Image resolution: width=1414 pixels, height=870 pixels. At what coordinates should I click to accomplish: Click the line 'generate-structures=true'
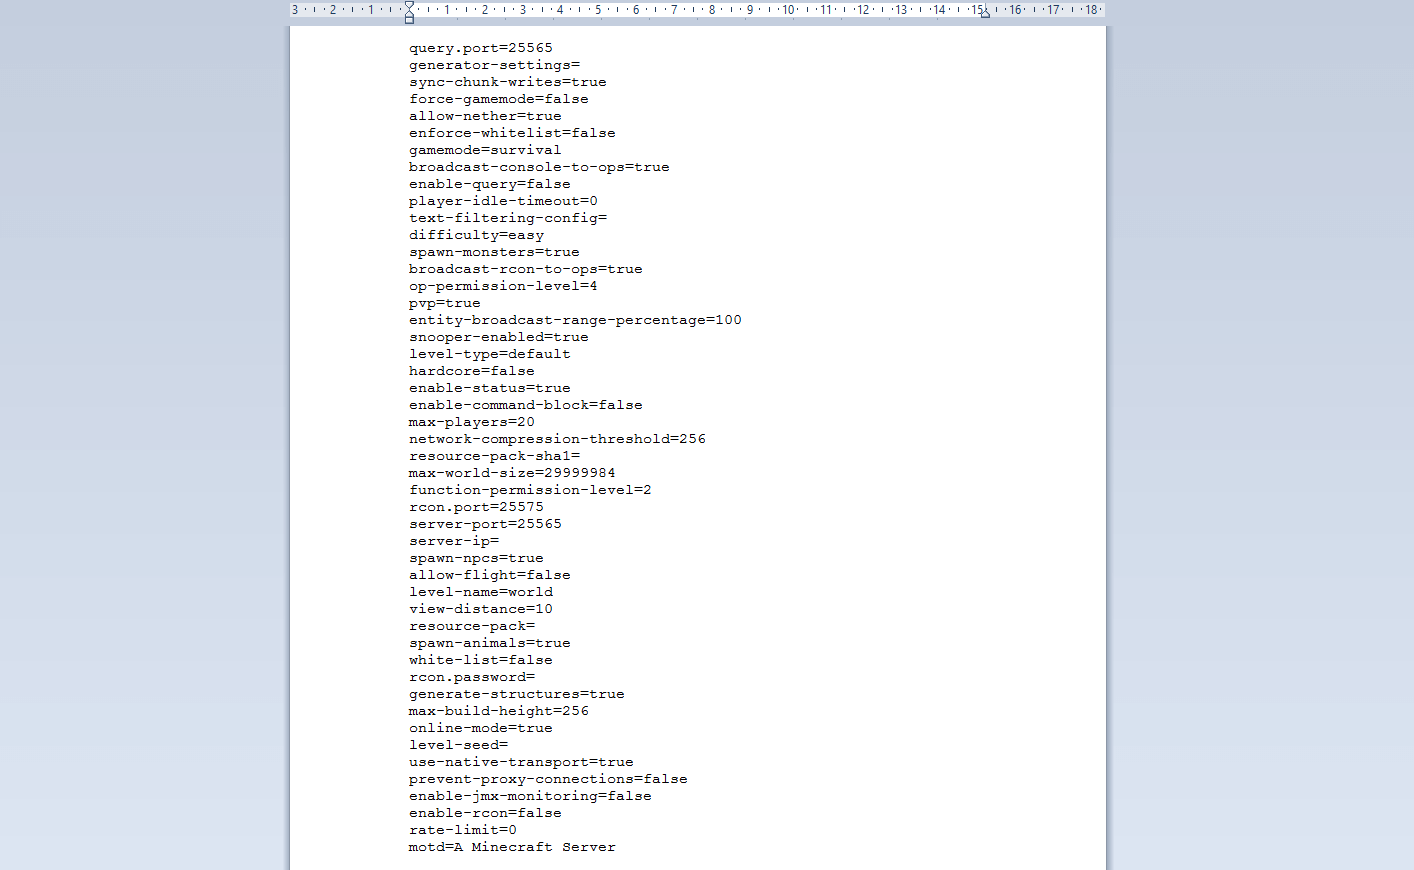click(x=517, y=694)
